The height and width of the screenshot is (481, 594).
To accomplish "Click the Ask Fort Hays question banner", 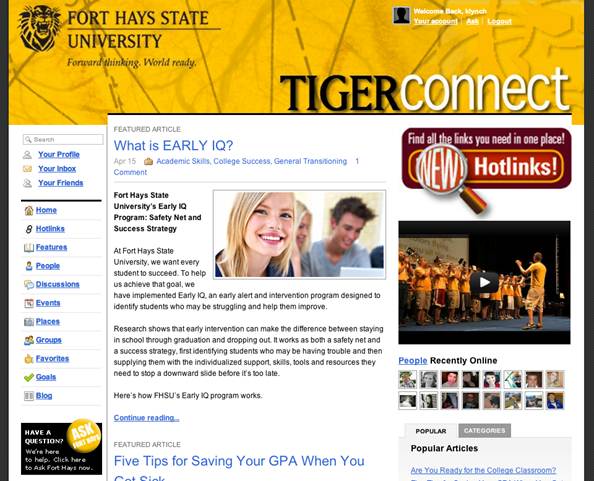I will pyautogui.click(x=61, y=447).
